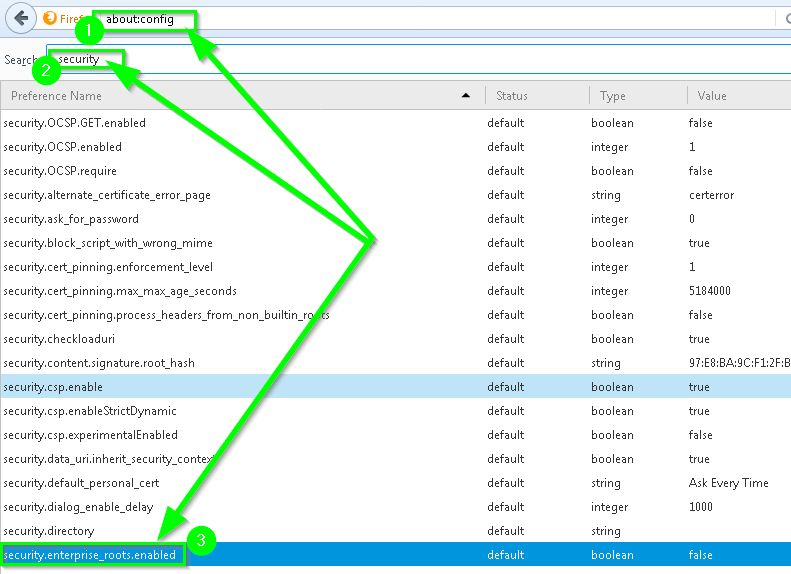Sort by the Status column header
This screenshot has height=574, width=791.
point(537,96)
